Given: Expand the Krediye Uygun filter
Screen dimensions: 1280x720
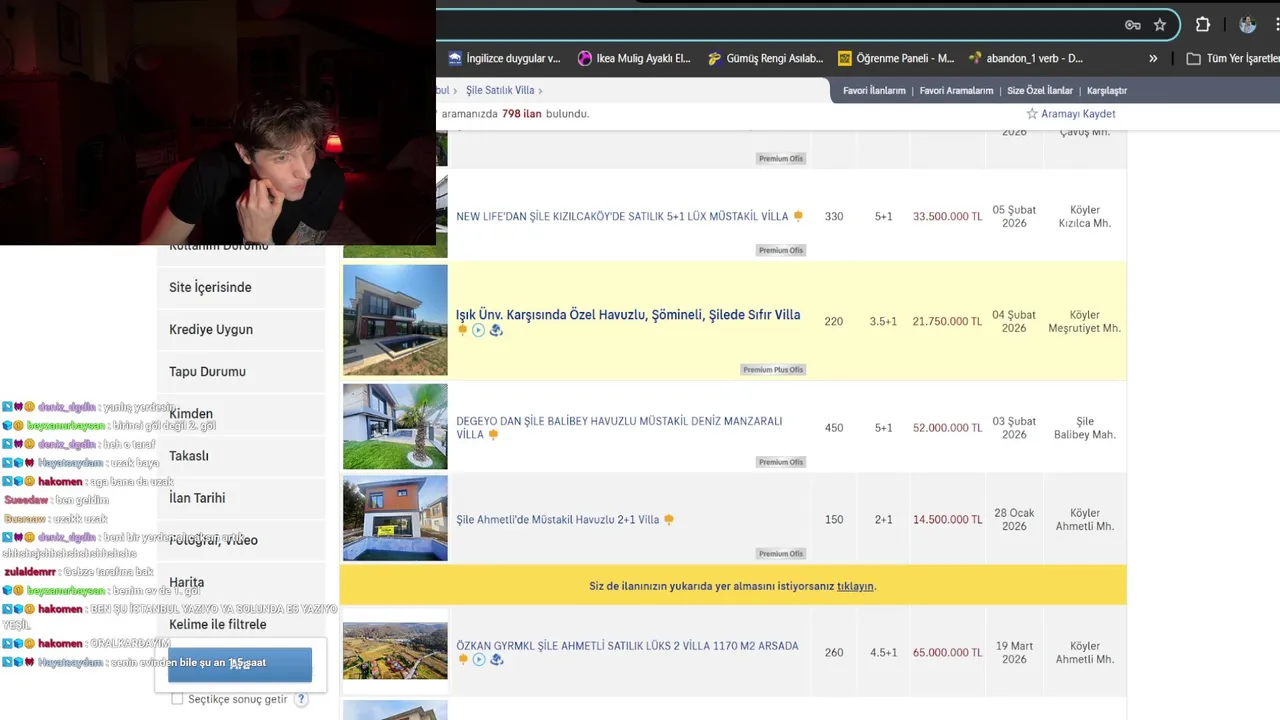Looking at the screenshot, I should pos(241,329).
